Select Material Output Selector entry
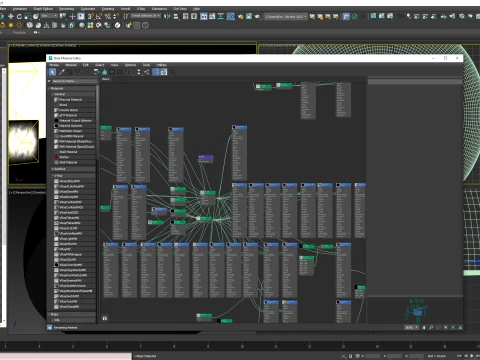 (x=75, y=120)
